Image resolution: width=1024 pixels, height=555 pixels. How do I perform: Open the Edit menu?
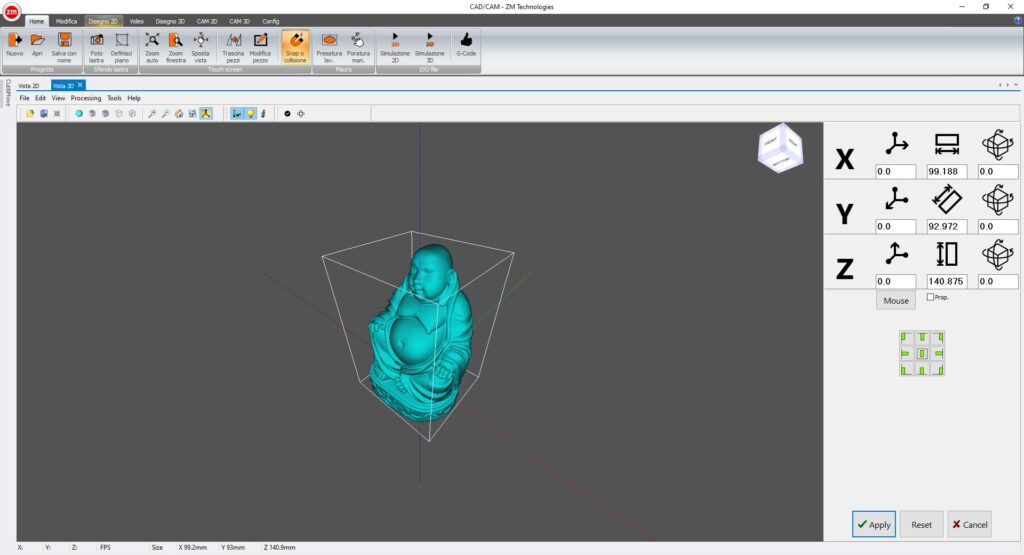[40, 98]
